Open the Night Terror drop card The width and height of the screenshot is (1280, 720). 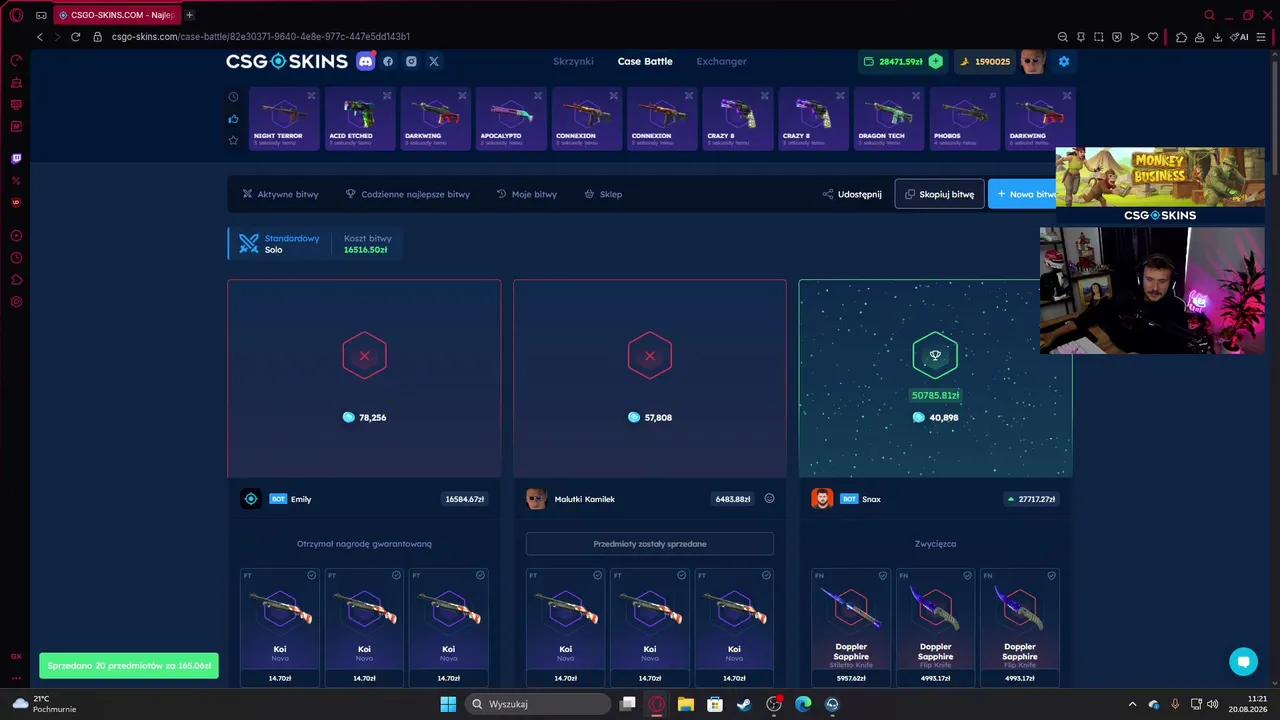tap(284, 119)
